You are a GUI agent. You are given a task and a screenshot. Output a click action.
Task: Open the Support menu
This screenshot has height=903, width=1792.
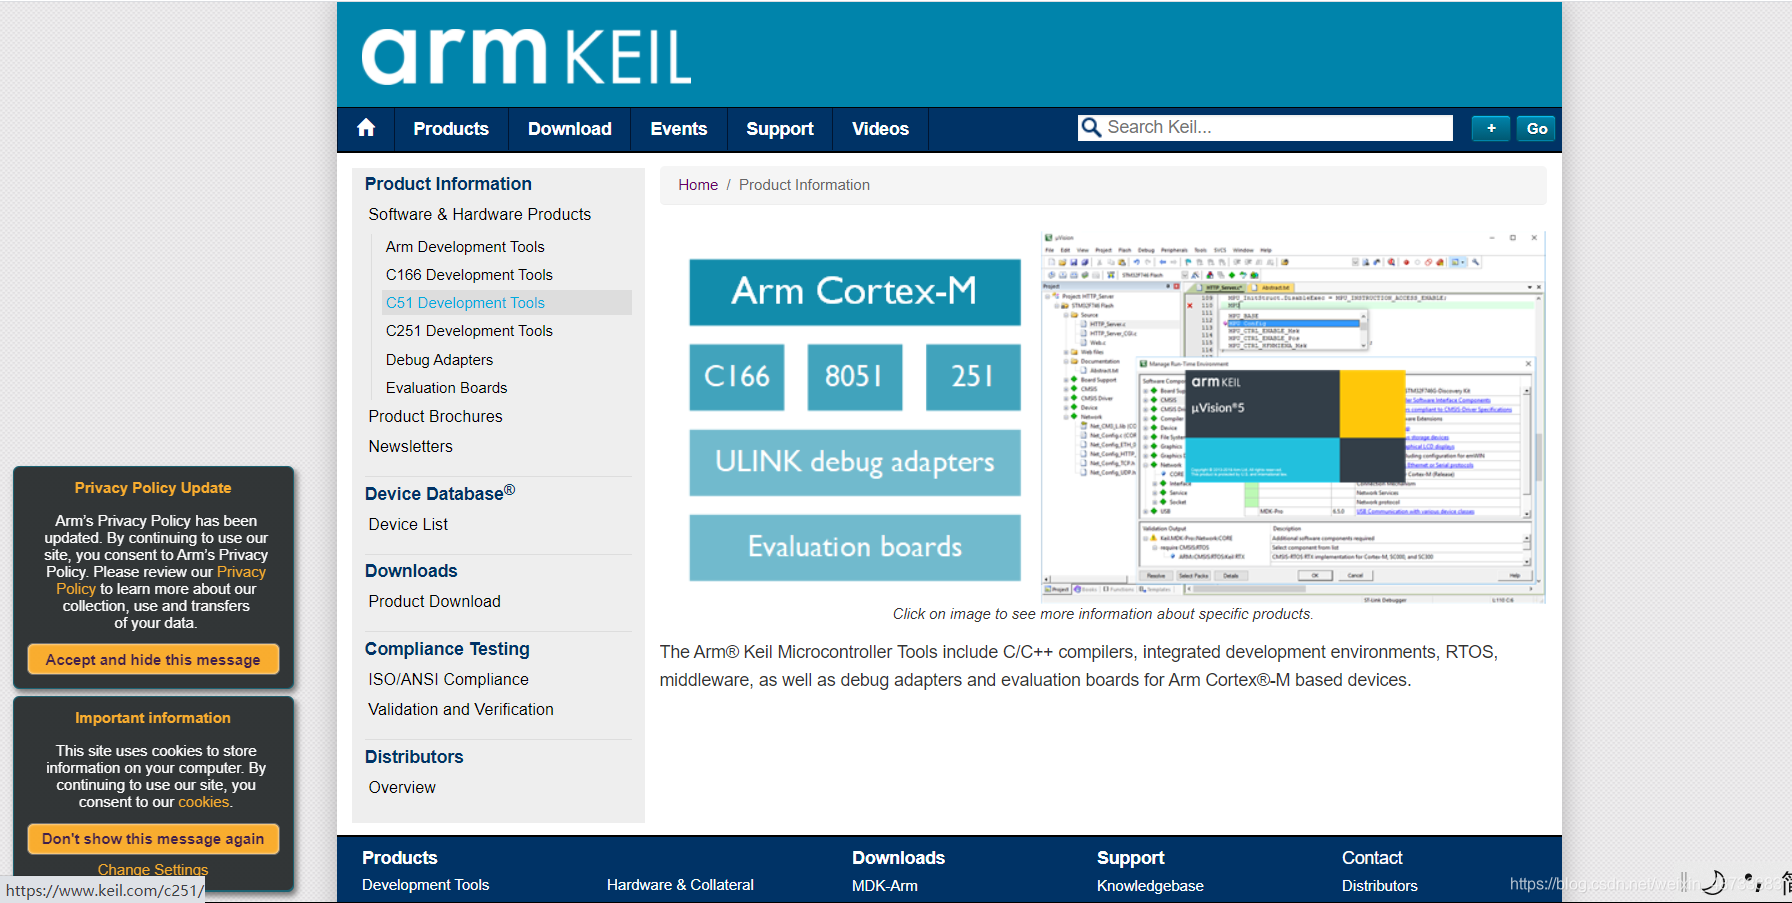tap(780, 129)
